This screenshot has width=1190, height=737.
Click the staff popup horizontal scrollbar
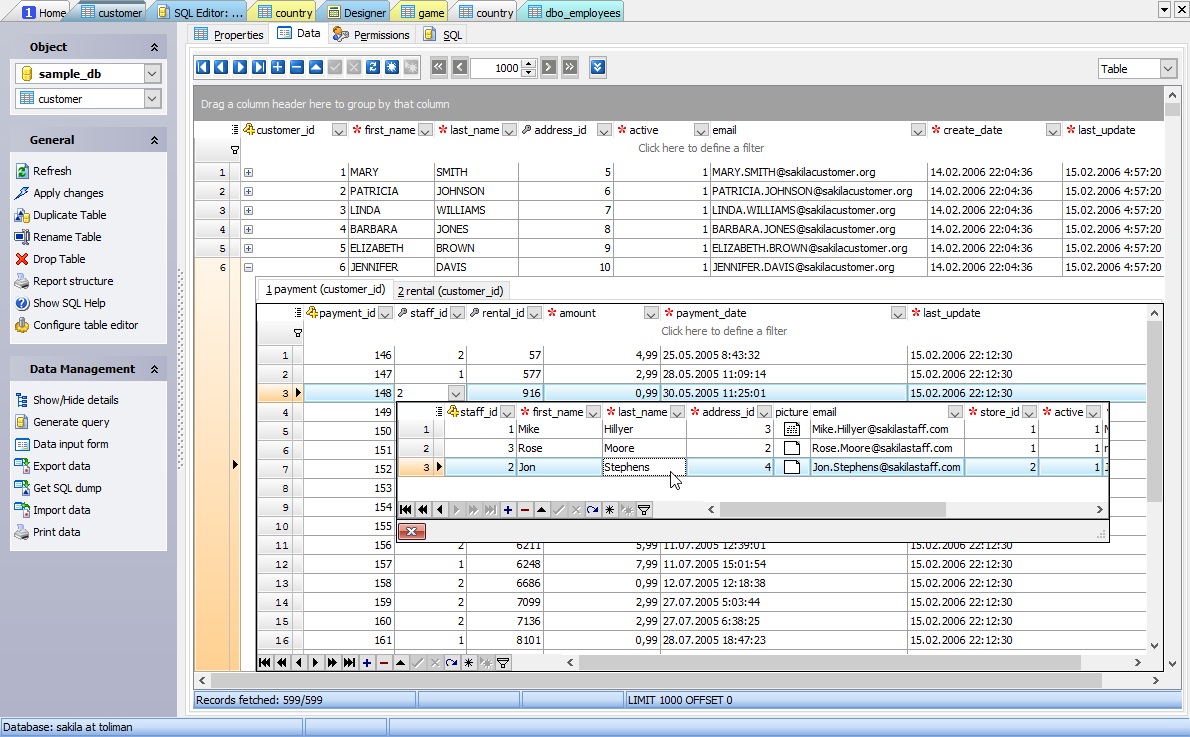coord(830,510)
